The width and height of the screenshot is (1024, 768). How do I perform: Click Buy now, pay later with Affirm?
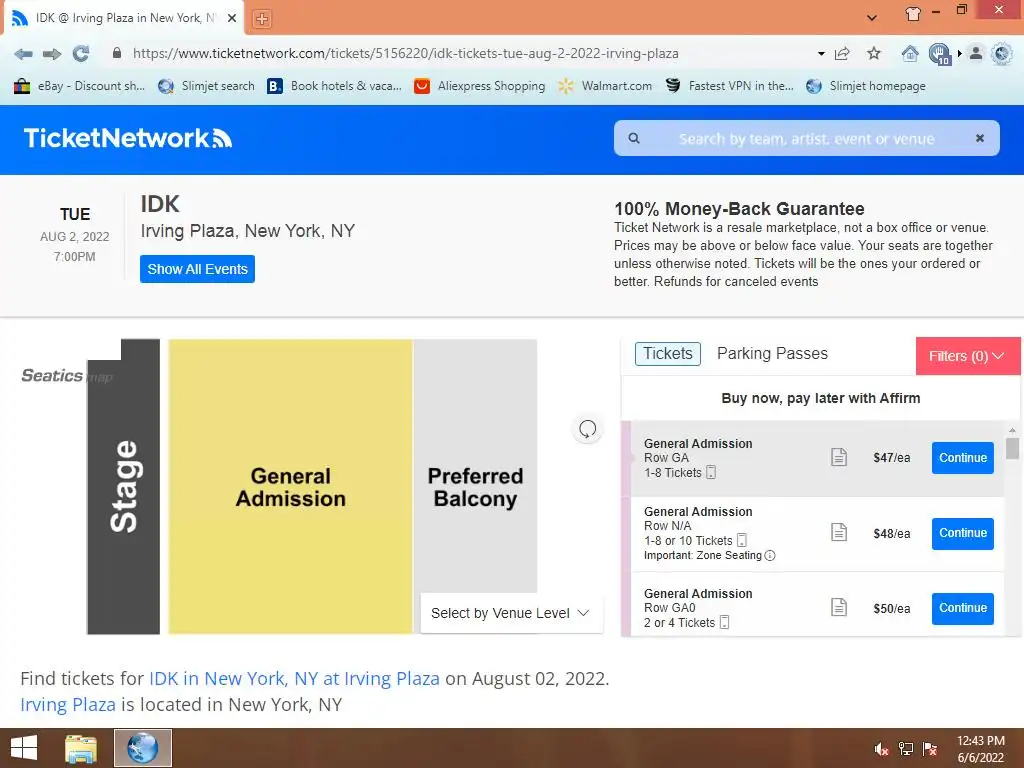[820, 398]
